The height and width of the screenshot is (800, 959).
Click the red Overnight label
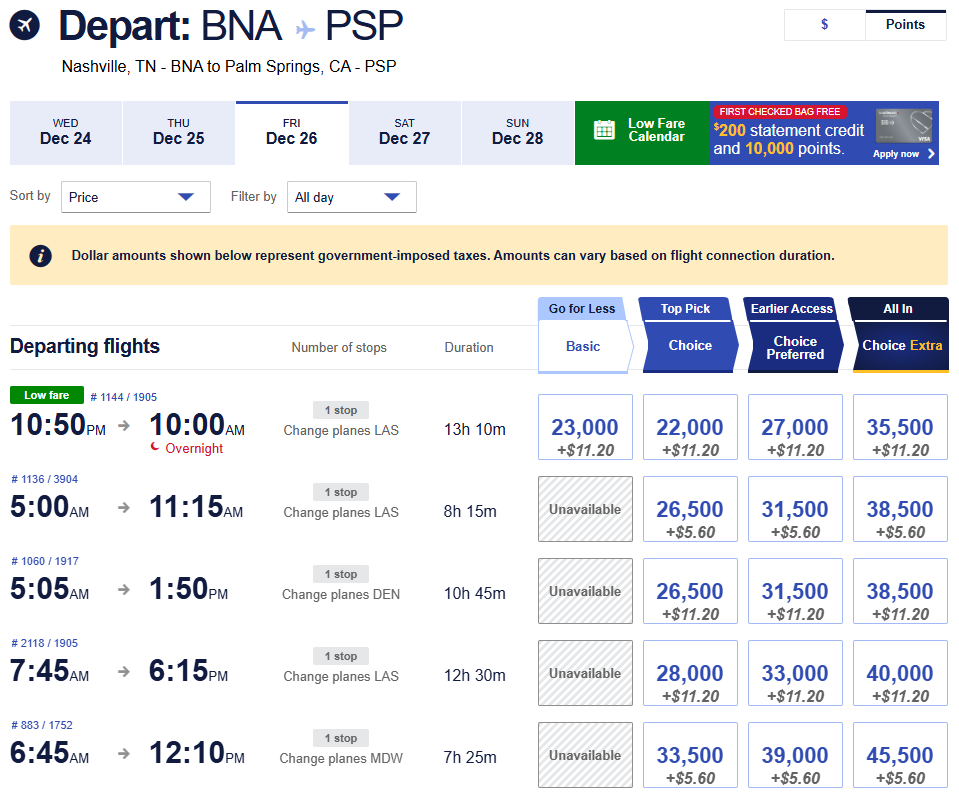[x=194, y=448]
